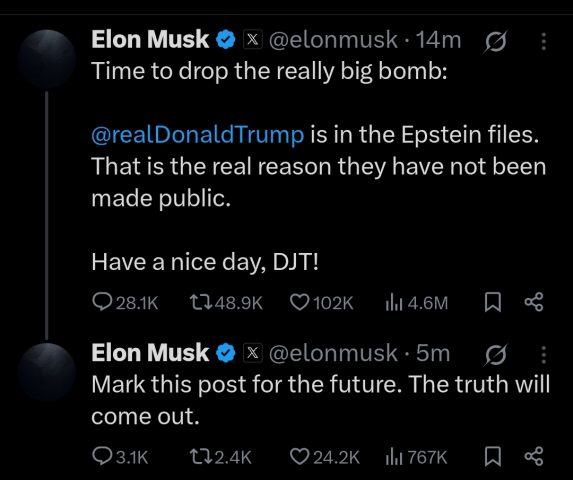Open more options menu on 14m post
Image resolution: width=573 pixels, height=480 pixels.
[x=543, y=41]
